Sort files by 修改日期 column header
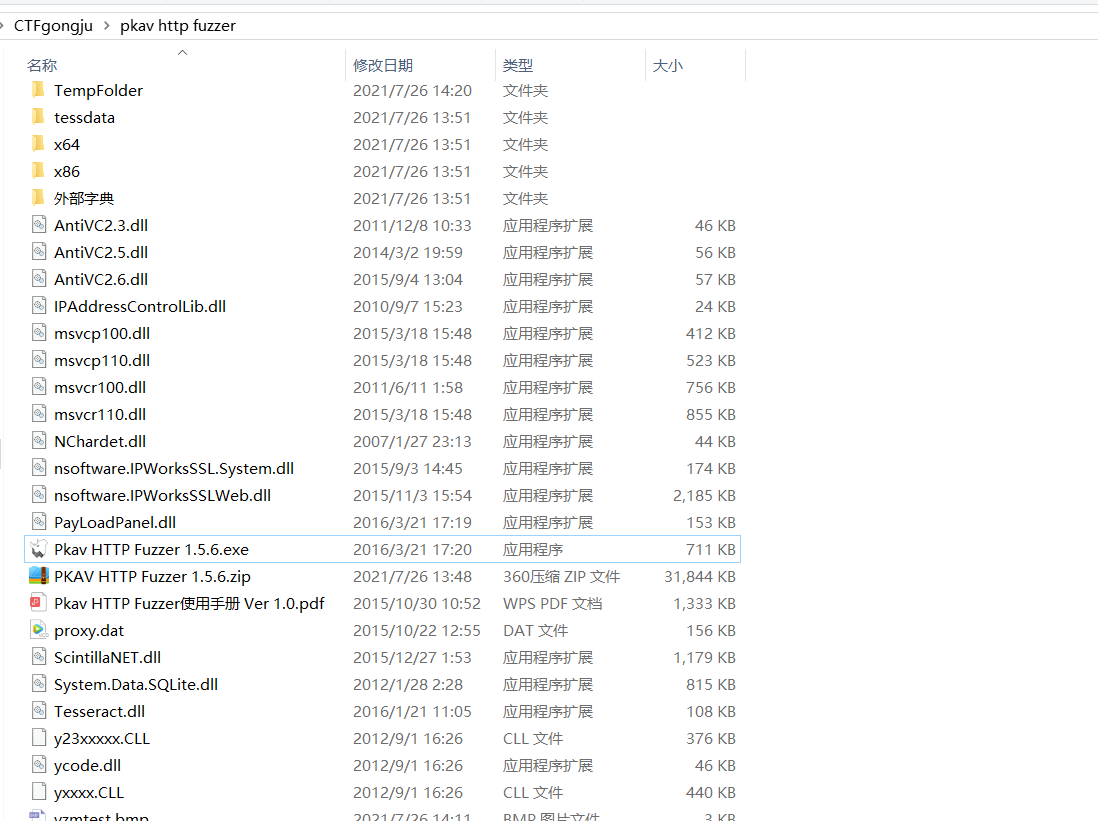This screenshot has width=1098, height=827. (383, 65)
